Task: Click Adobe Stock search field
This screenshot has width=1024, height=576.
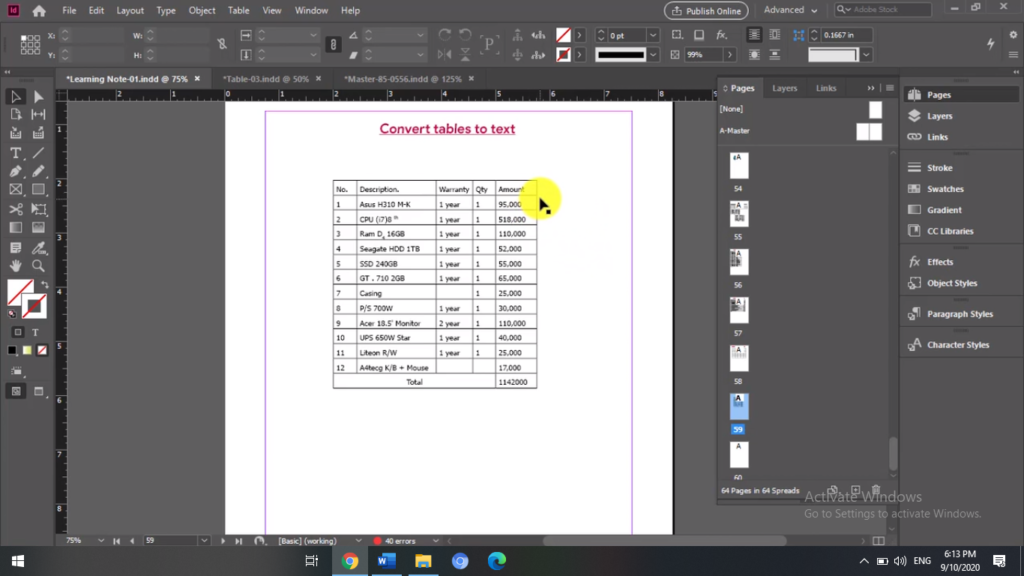Action: click(883, 10)
